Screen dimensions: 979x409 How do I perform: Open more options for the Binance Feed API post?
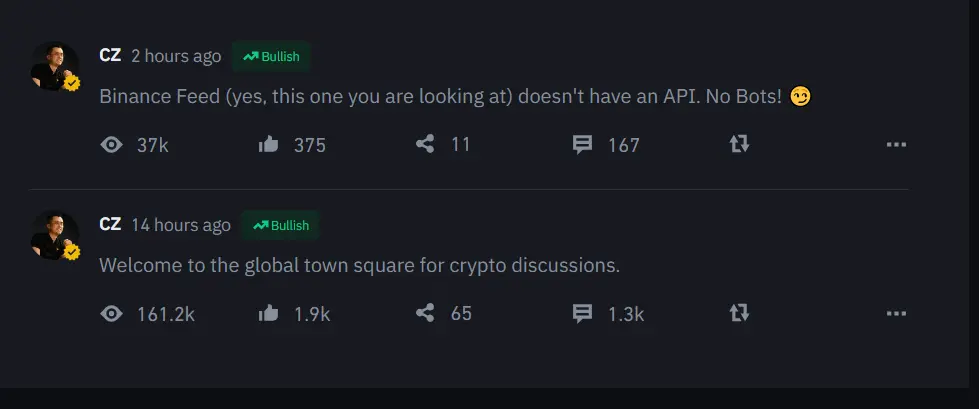tap(896, 145)
